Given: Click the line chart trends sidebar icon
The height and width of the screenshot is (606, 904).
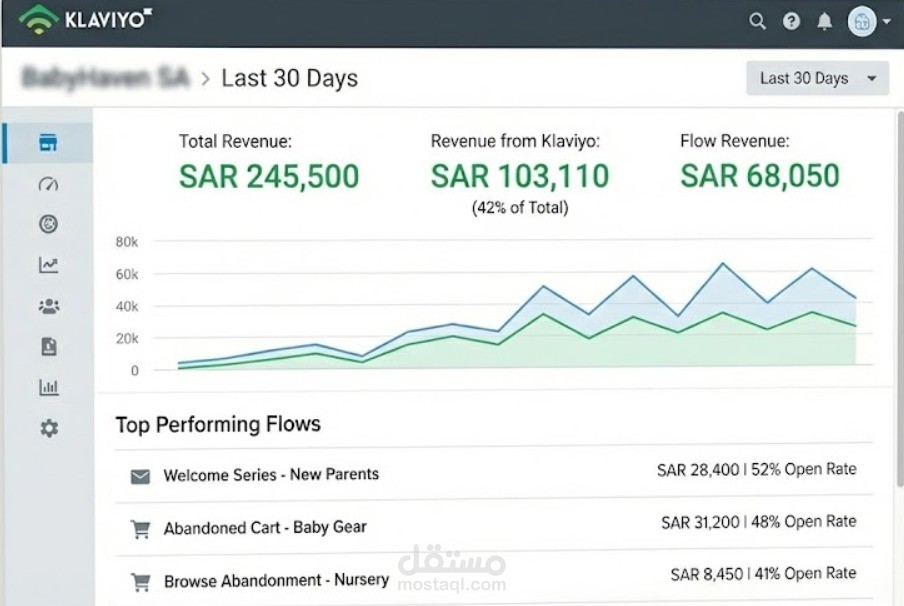Looking at the screenshot, I should 48,265.
